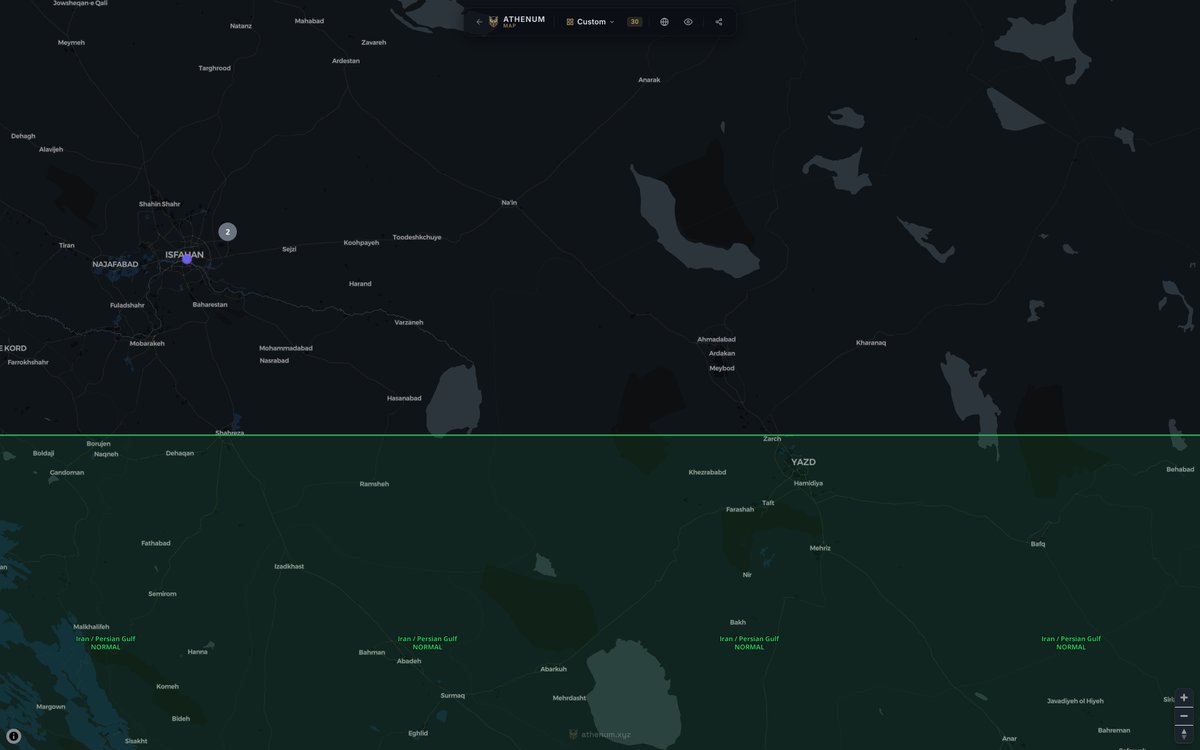This screenshot has height=750, width=1200.
Task: Click the Varzaneh town label
Action: pos(409,322)
